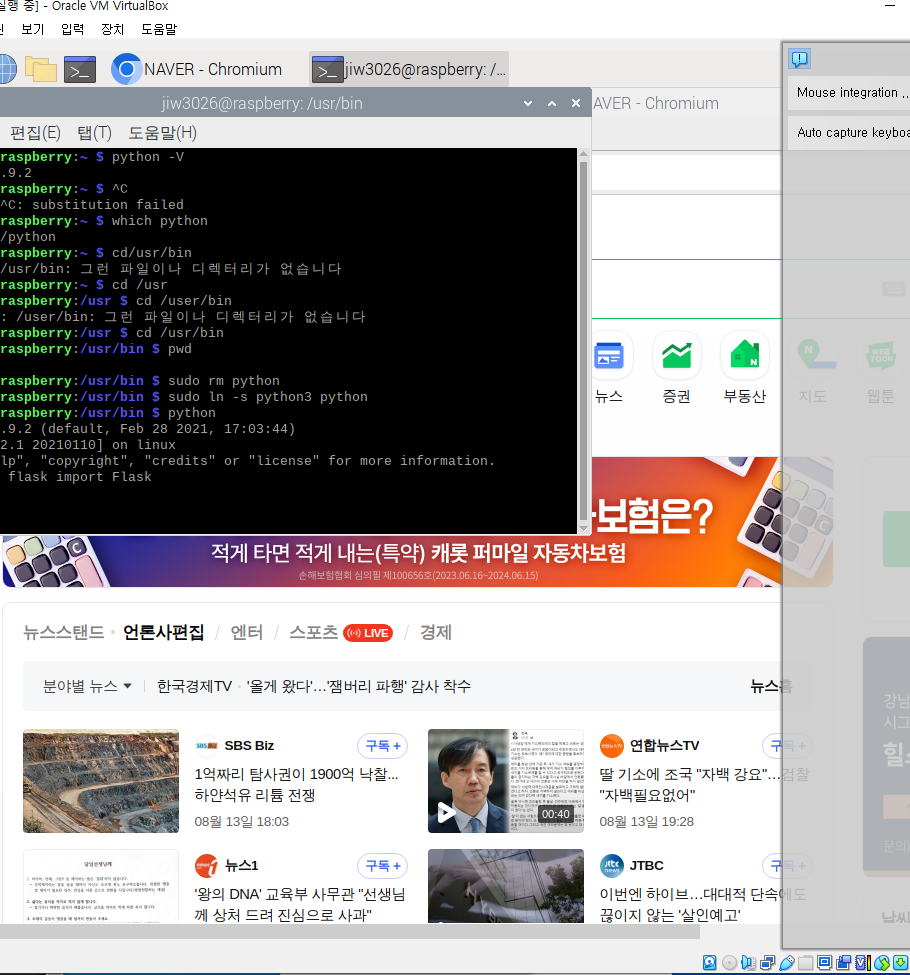Open VirtualBox 입력 menu
The width and height of the screenshot is (910, 975).
tap(72, 29)
